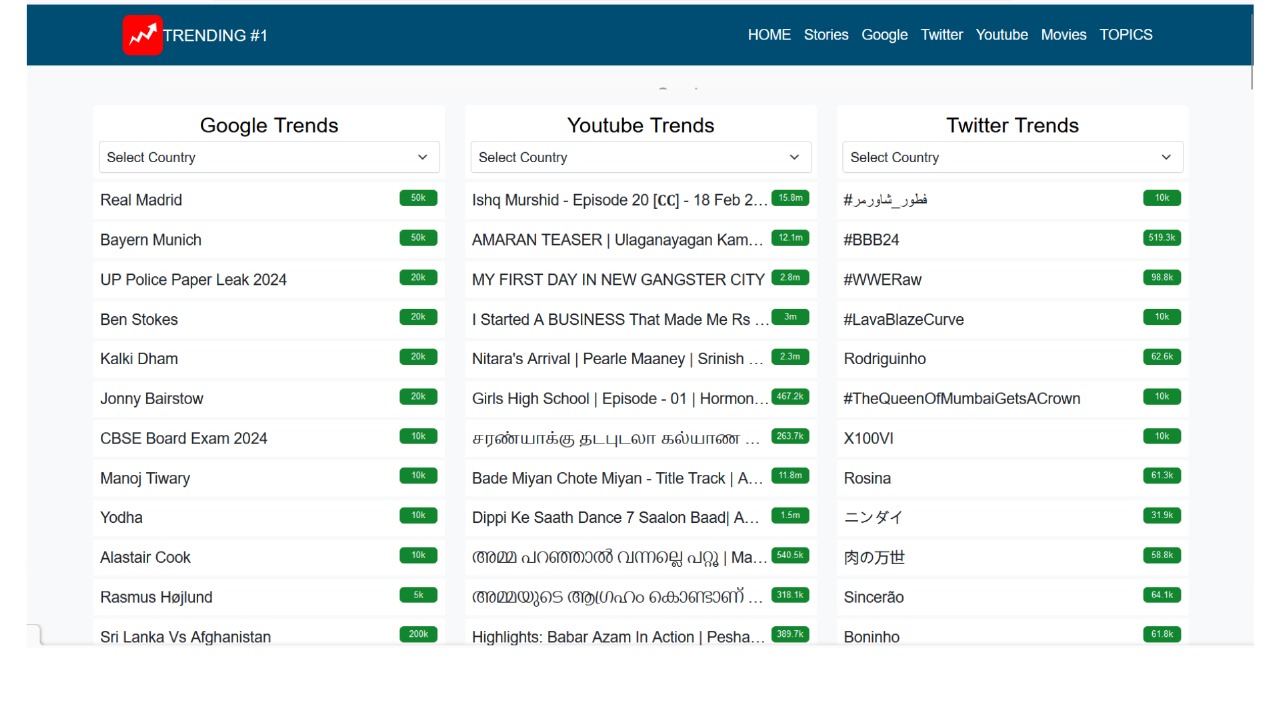
Task: Open the Stories section from navbar
Action: click(x=826, y=34)
